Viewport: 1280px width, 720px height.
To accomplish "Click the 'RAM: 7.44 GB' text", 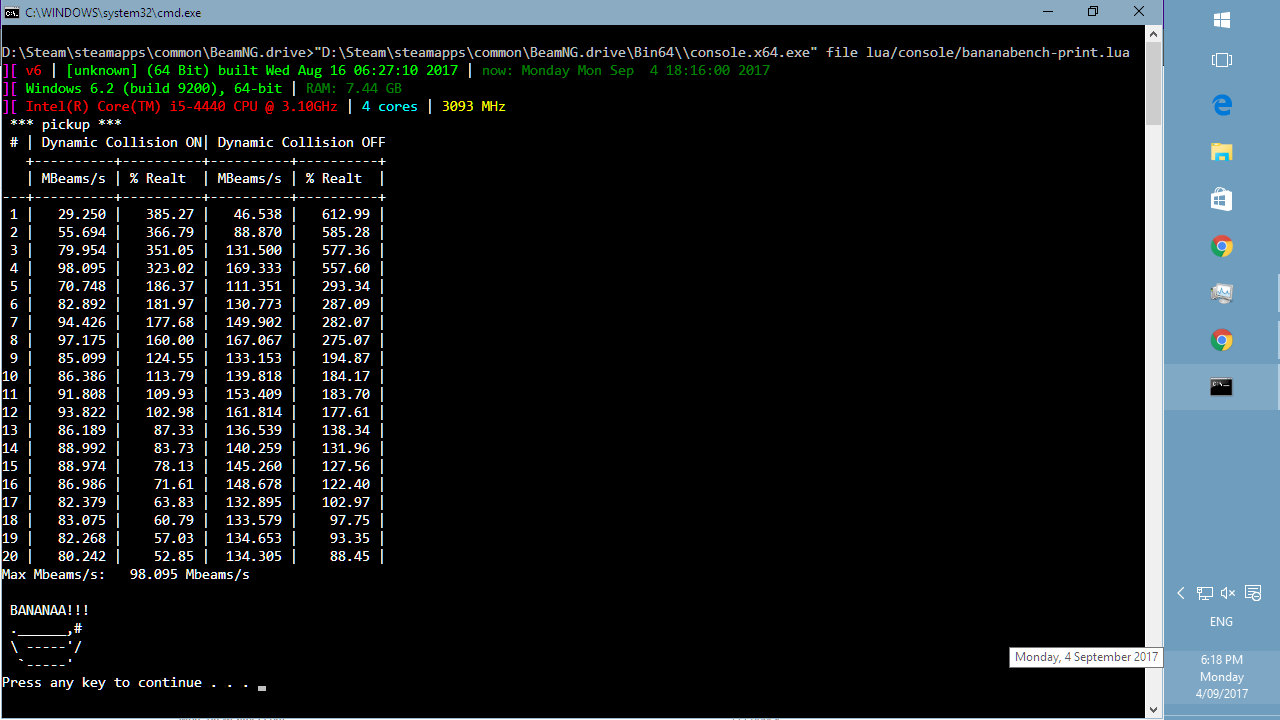I will 354,88.
